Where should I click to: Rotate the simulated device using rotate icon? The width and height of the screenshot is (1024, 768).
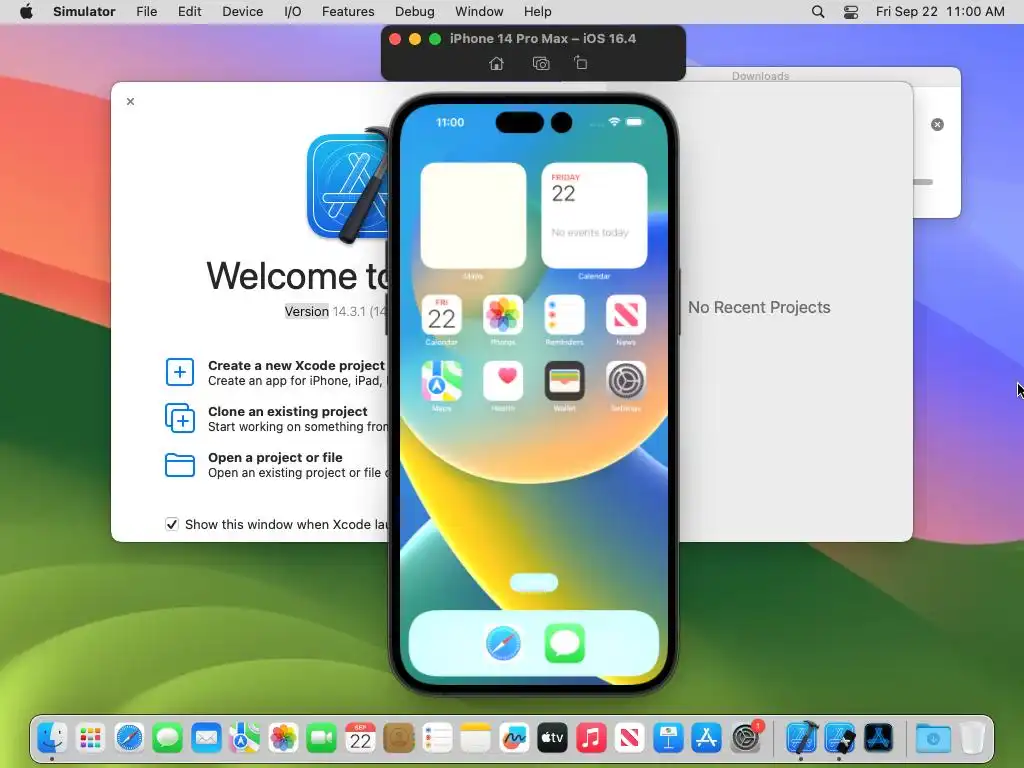pyautogui.click(x=581, y=63)
